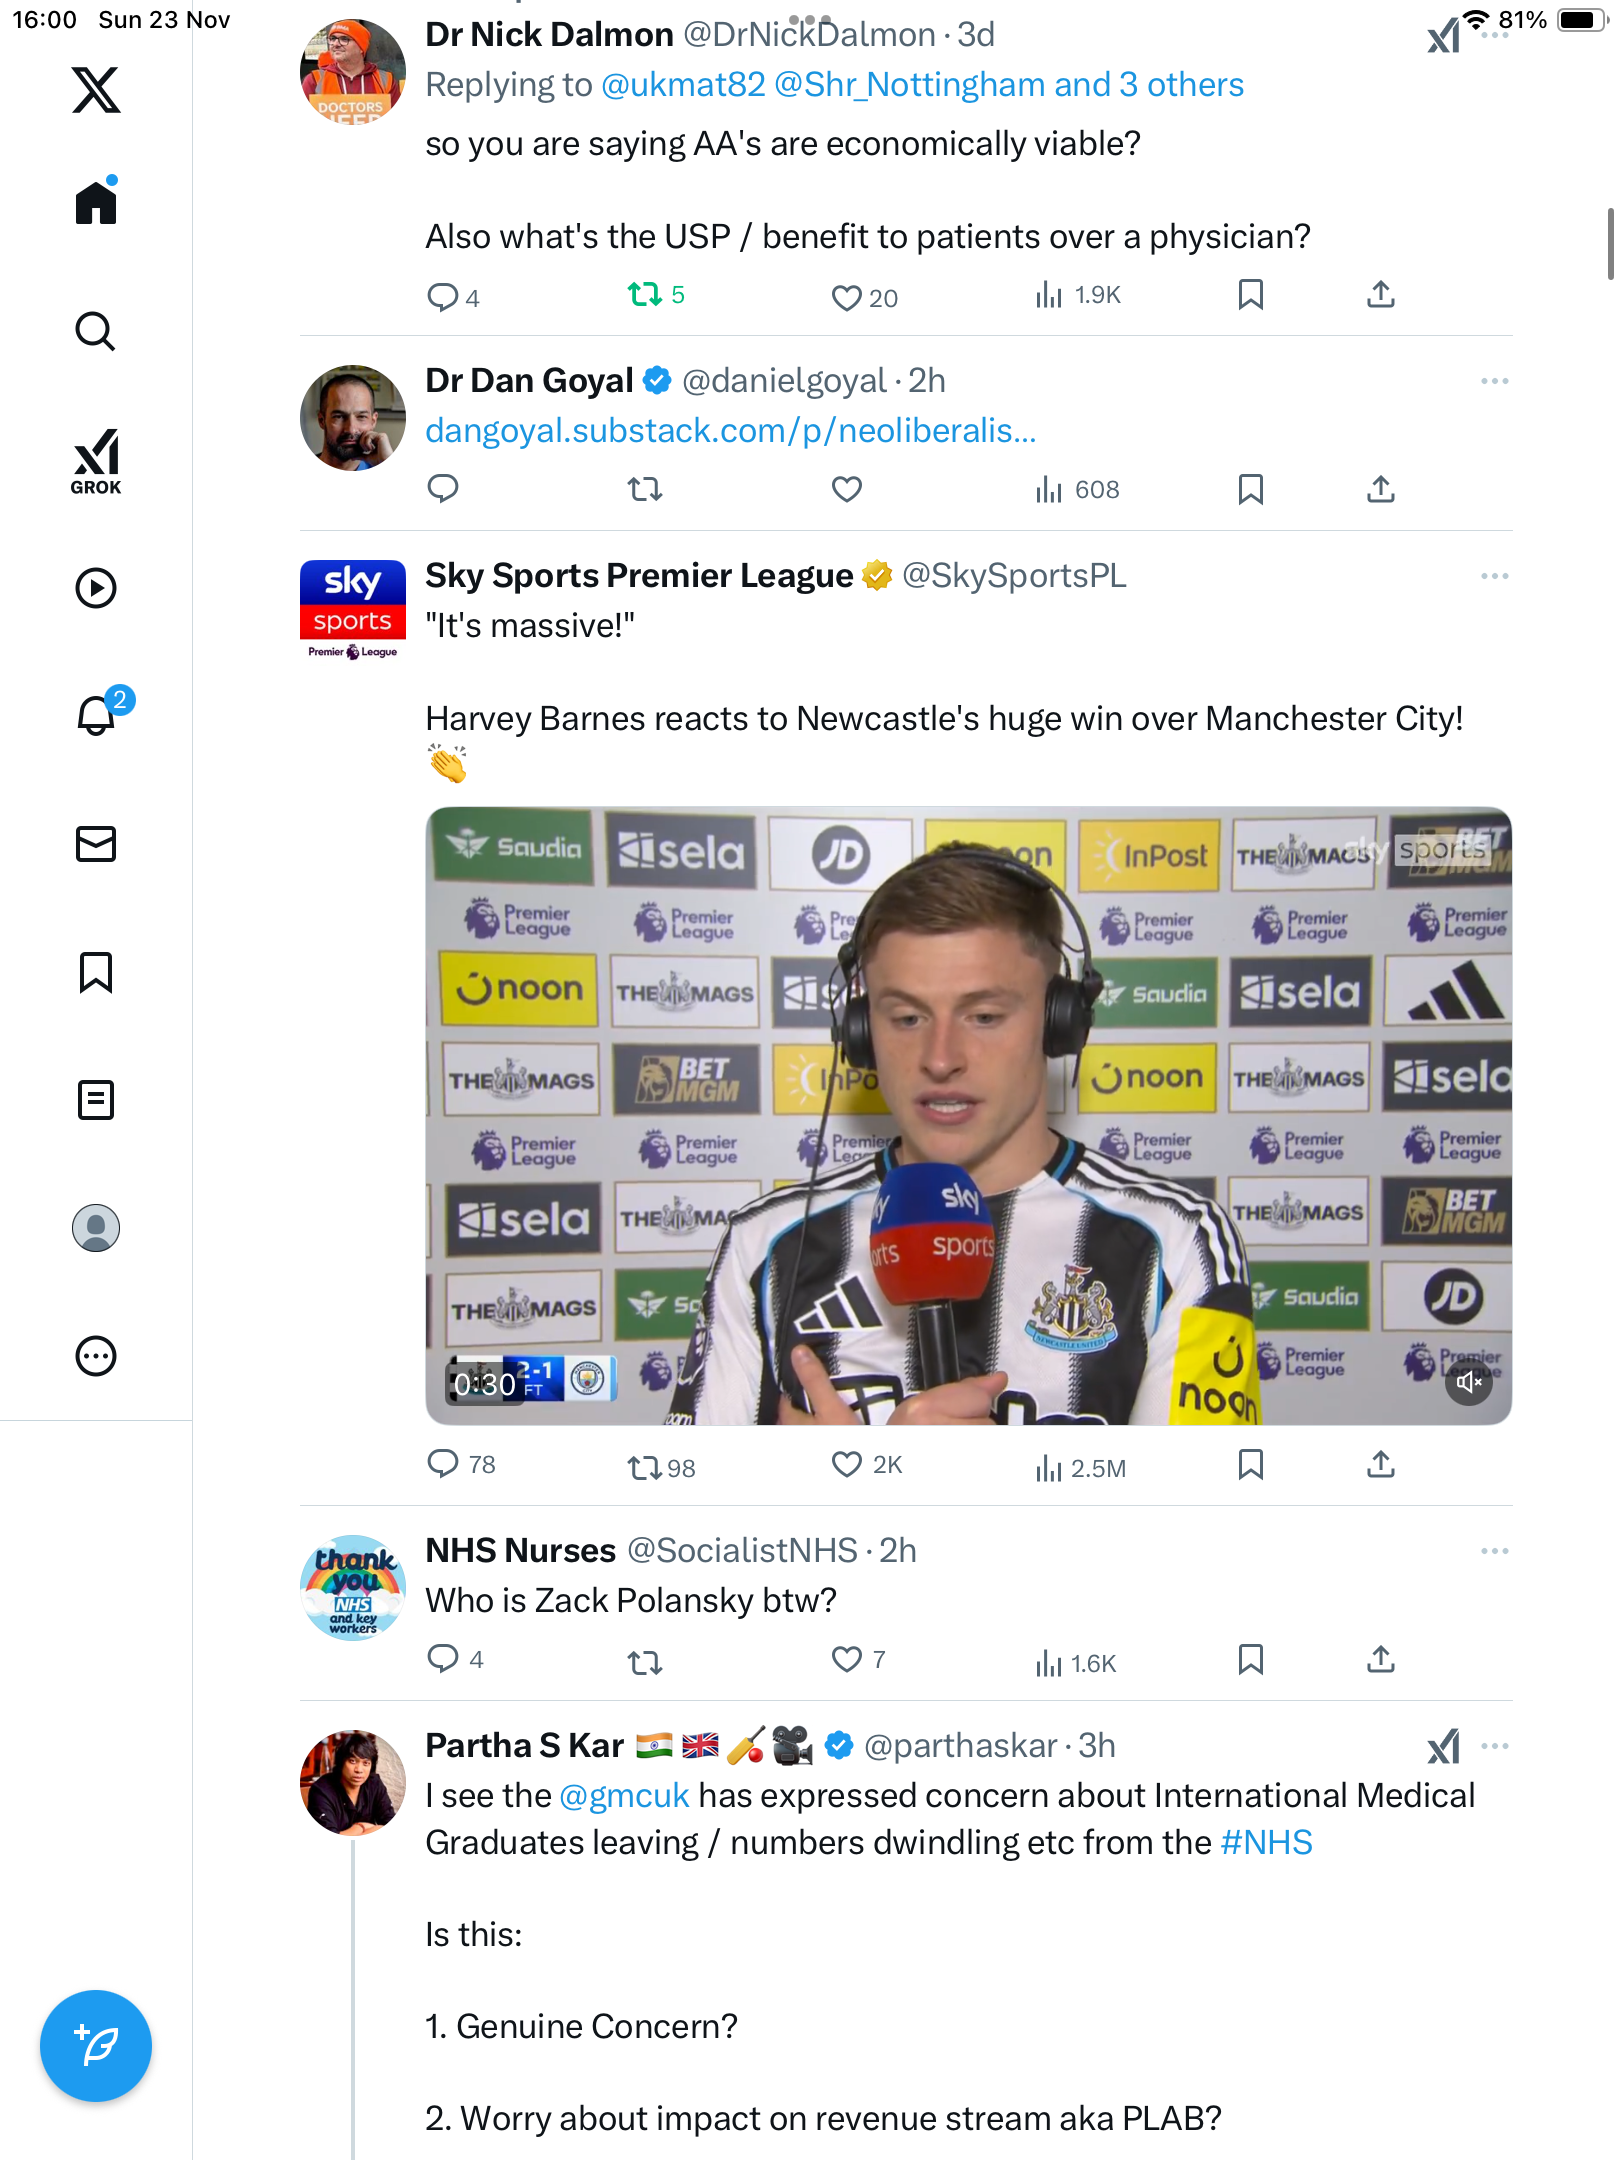
Task: Open more options on Sky Sports post
Action: (1494, 576)
